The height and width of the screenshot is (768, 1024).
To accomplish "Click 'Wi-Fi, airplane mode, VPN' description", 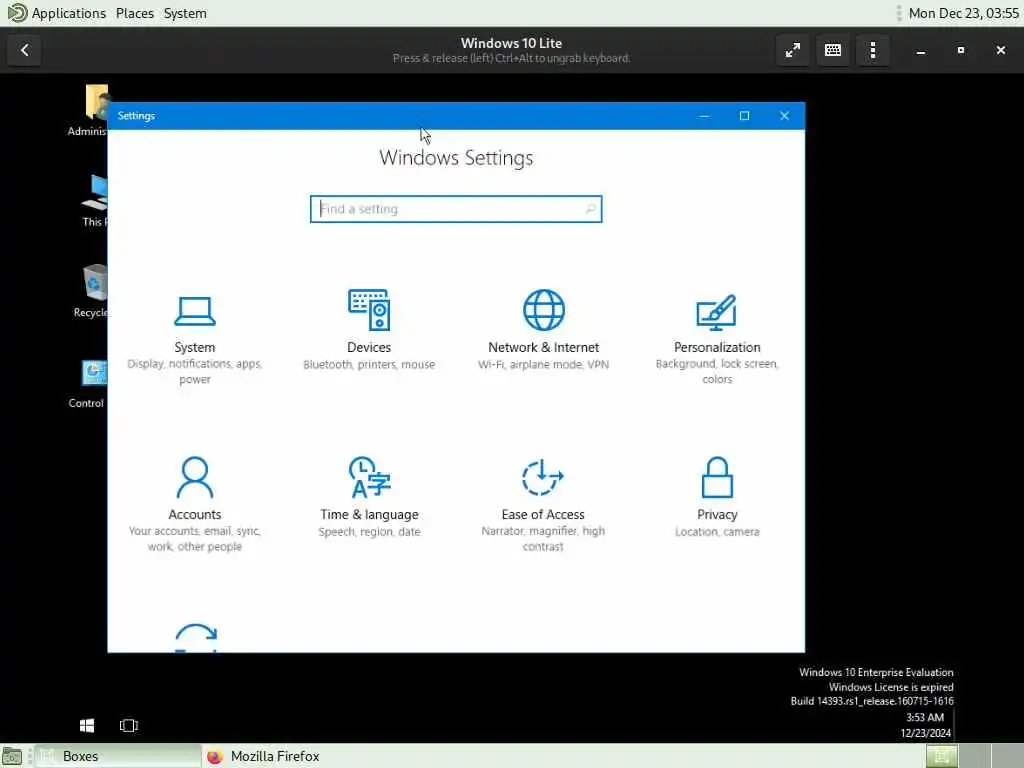I will (543, 364).
